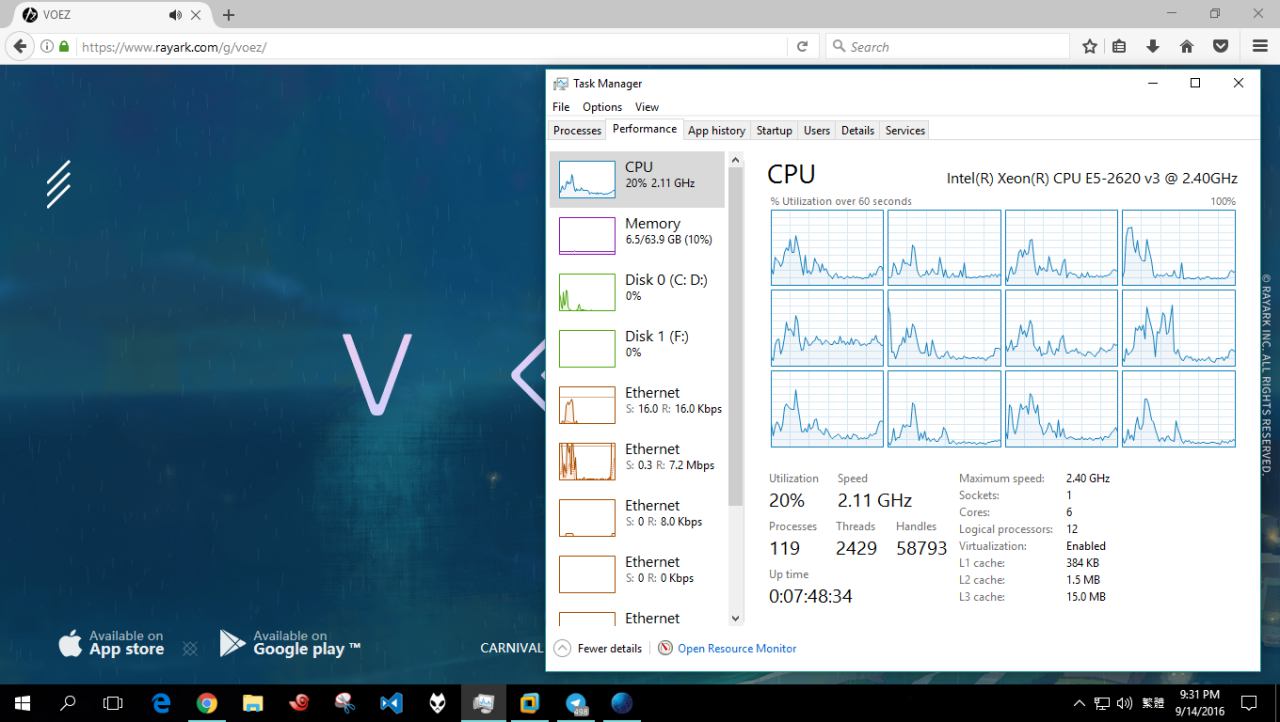Launch Microsoft Edge from the taskbar
This screenshot has height=722, width=1280.
pos(161,703)
